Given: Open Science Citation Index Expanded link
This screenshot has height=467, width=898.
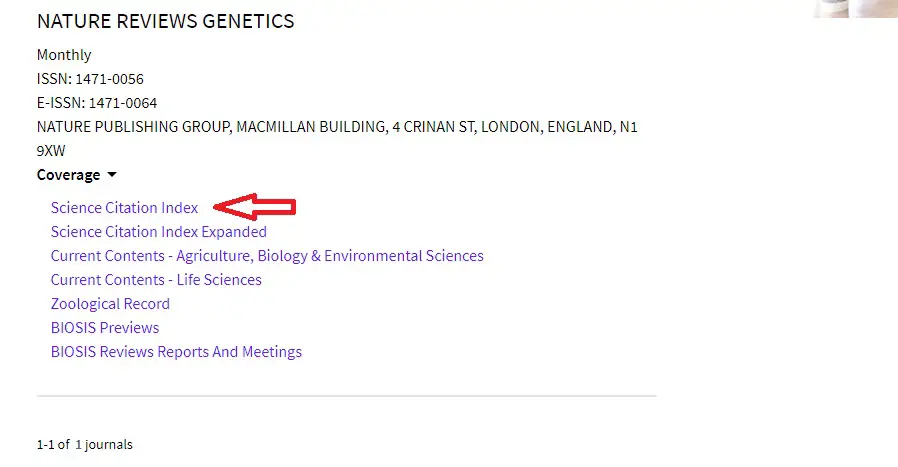Looking at the screenshot, I should (x=159, y=231).
